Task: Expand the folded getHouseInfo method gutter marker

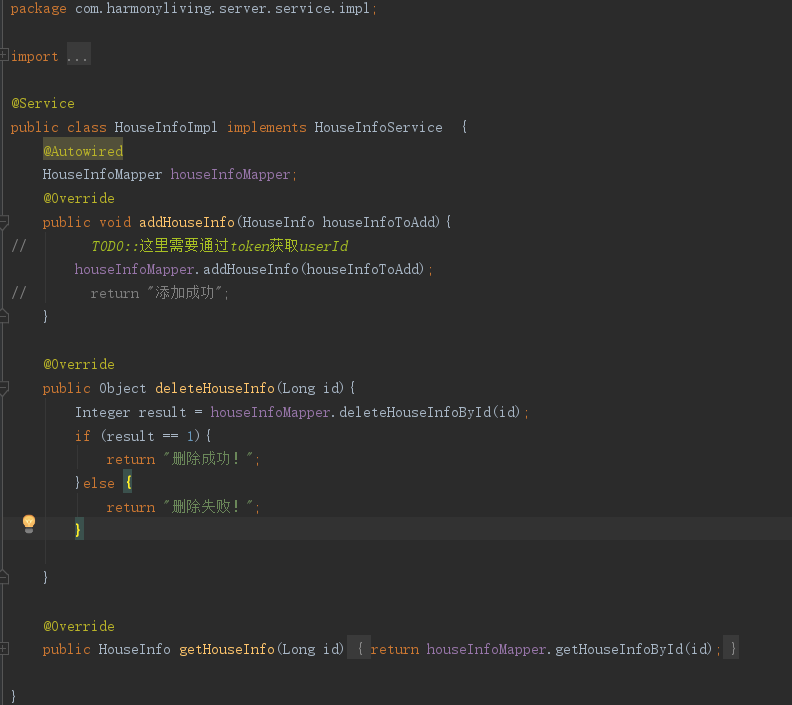Action: coord(4,648)
